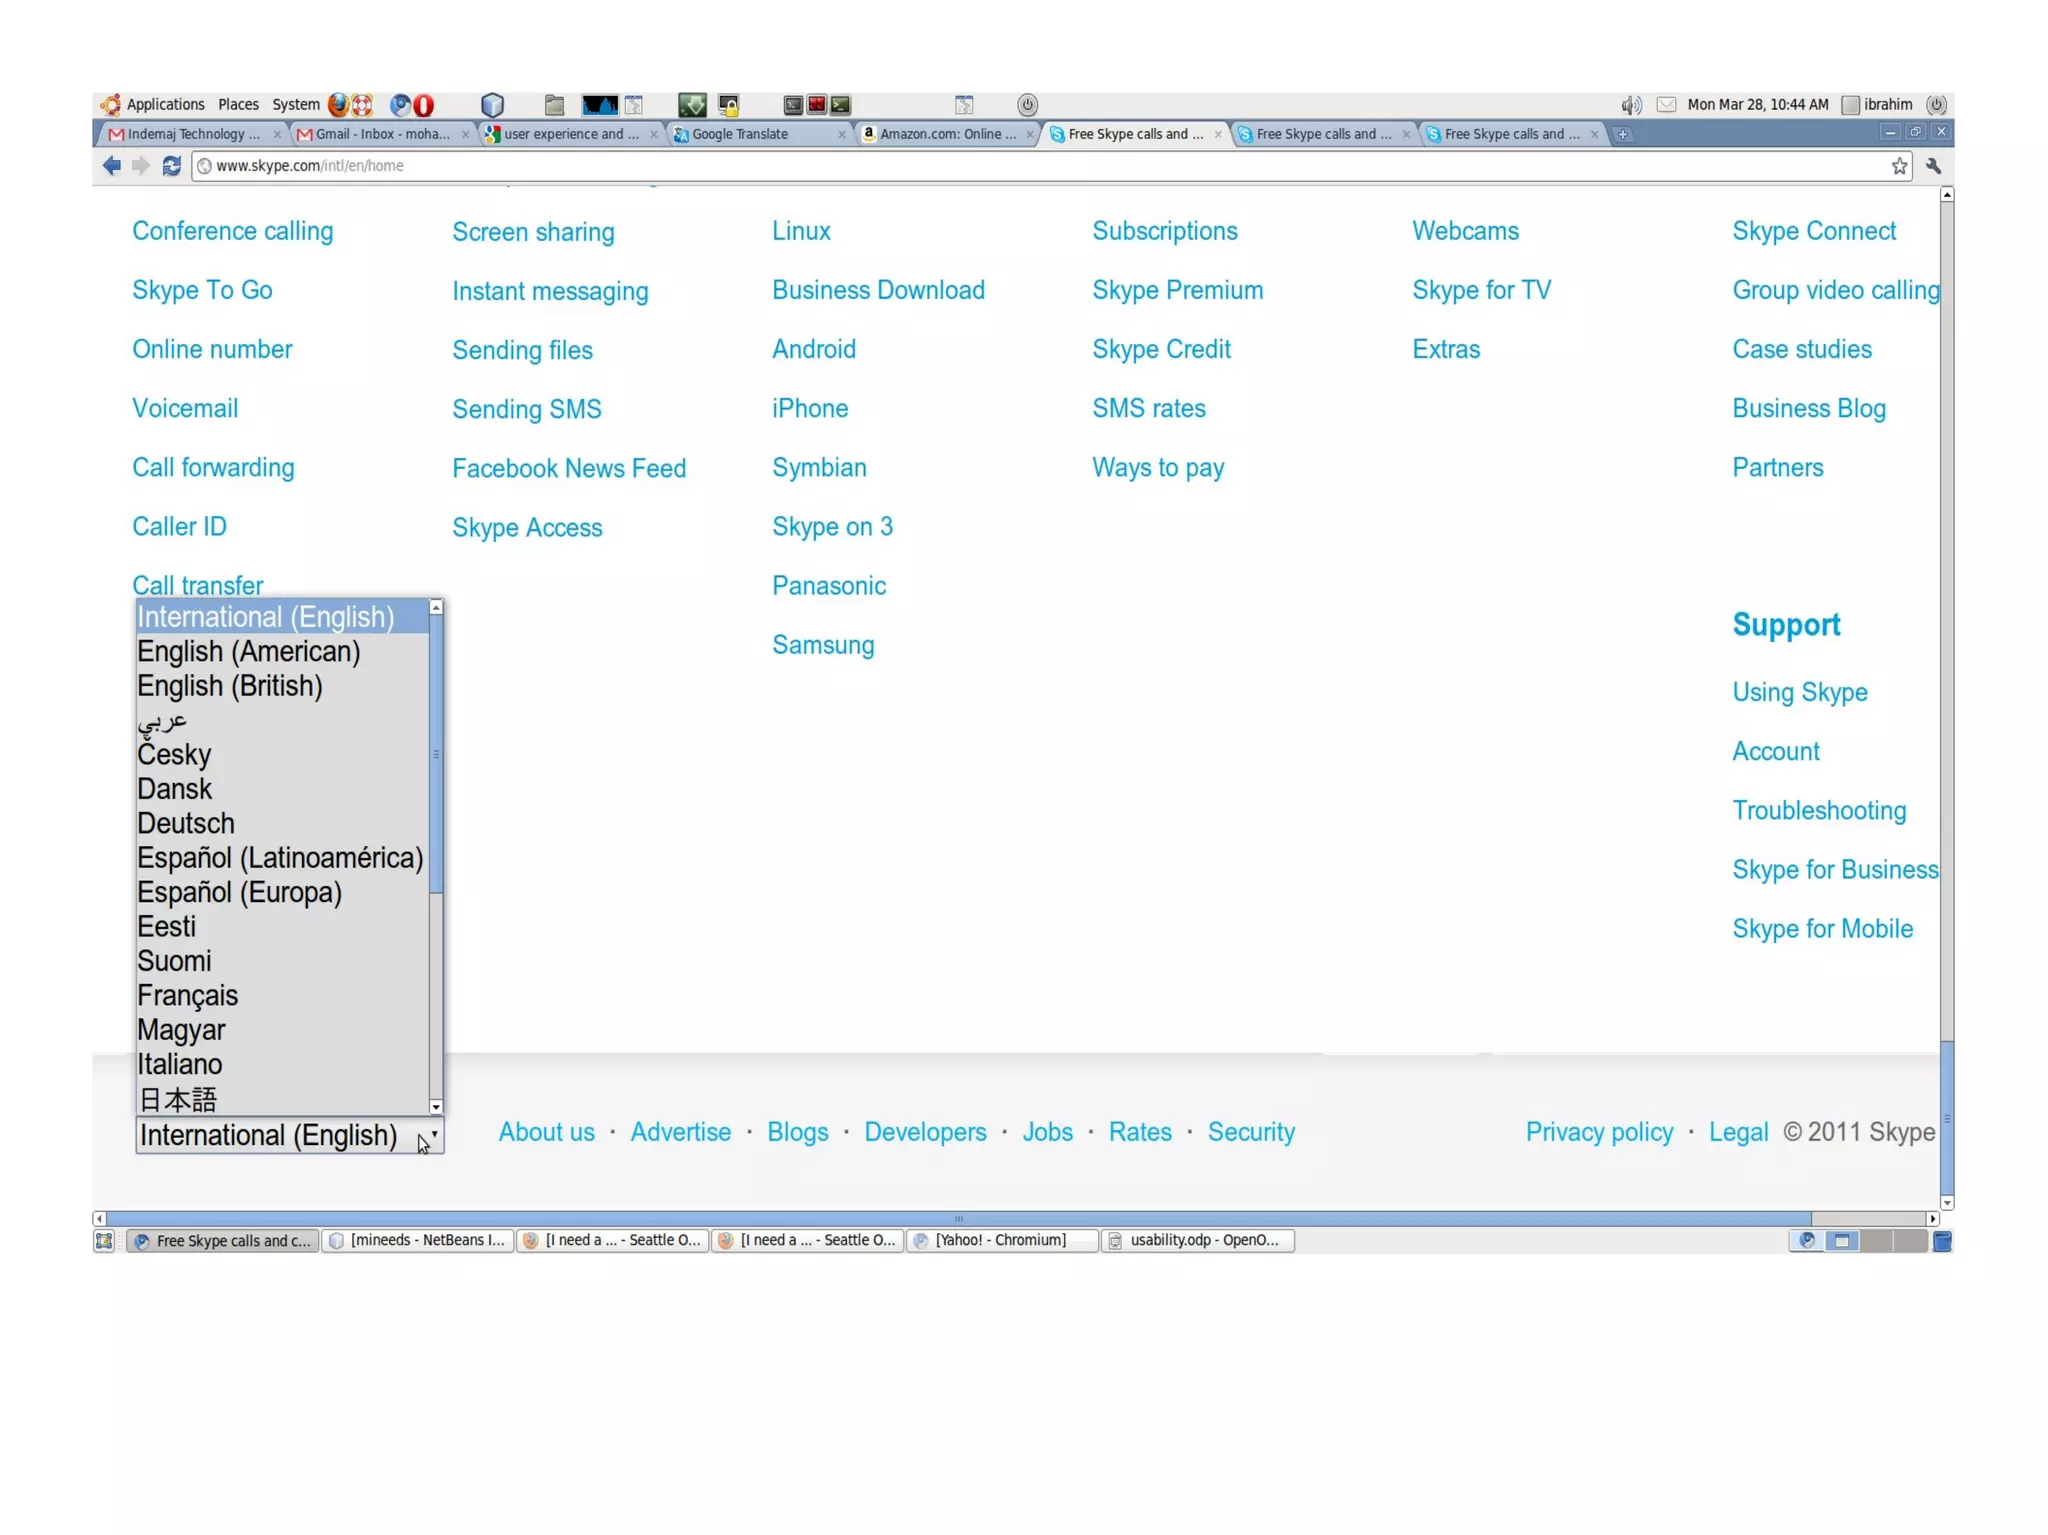The height and width of the screenshot is (1535, 2048).
Task: Click the language list scrollbar down arrow
Action: [x=436, y=1107]
